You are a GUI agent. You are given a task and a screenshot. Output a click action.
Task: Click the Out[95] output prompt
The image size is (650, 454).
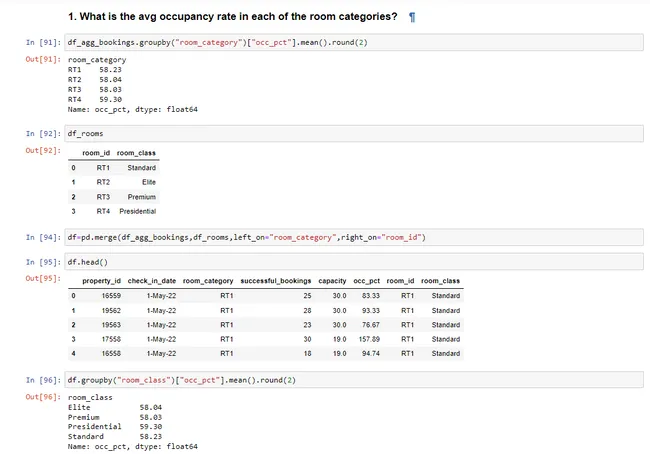(x=43, y=278)
